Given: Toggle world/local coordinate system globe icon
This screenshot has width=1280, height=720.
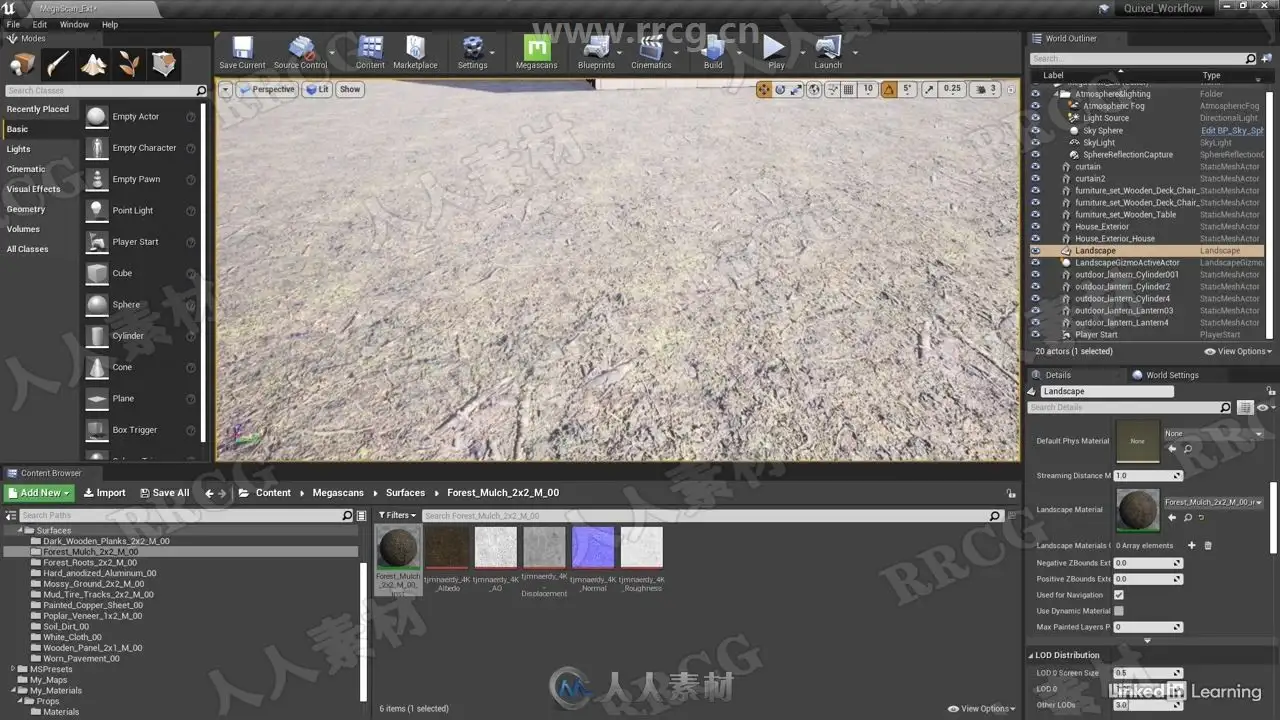Looking at the screenshot, I should coord(814,89).
